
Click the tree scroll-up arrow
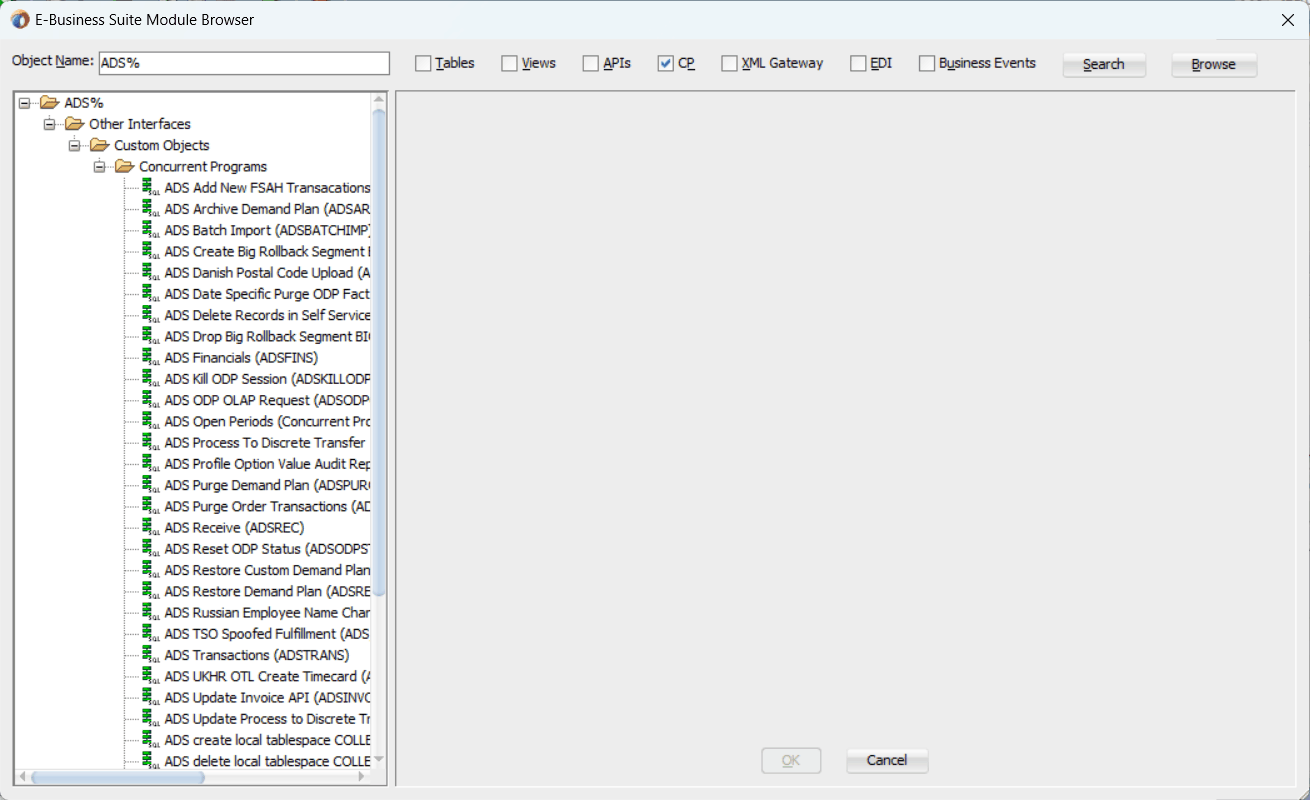(x=379, y=100)
